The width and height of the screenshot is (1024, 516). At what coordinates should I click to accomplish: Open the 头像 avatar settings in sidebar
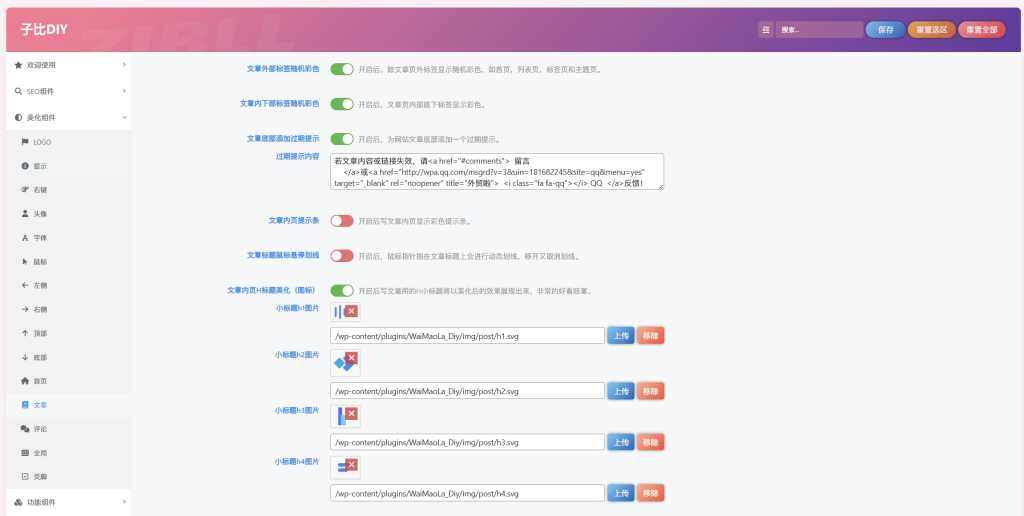40,214
